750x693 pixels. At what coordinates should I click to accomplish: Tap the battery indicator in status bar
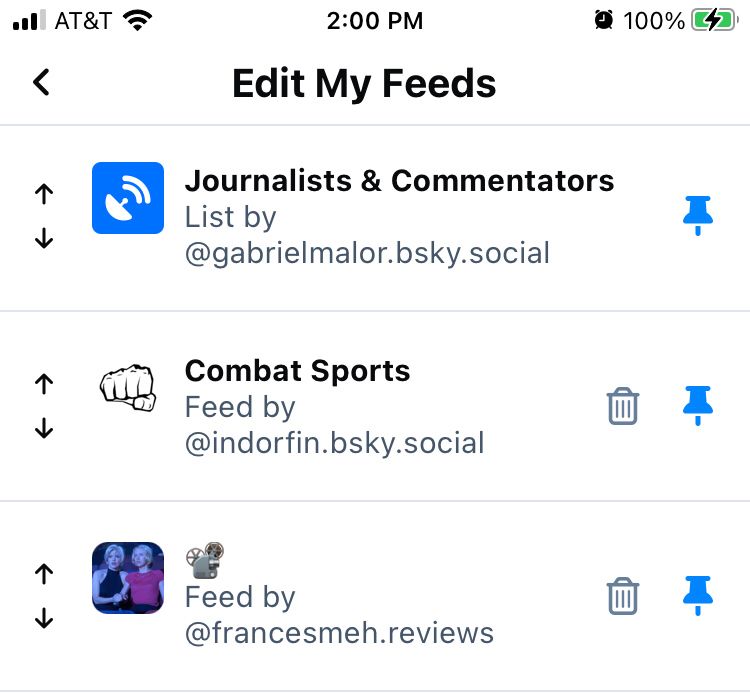coord(714,21)
